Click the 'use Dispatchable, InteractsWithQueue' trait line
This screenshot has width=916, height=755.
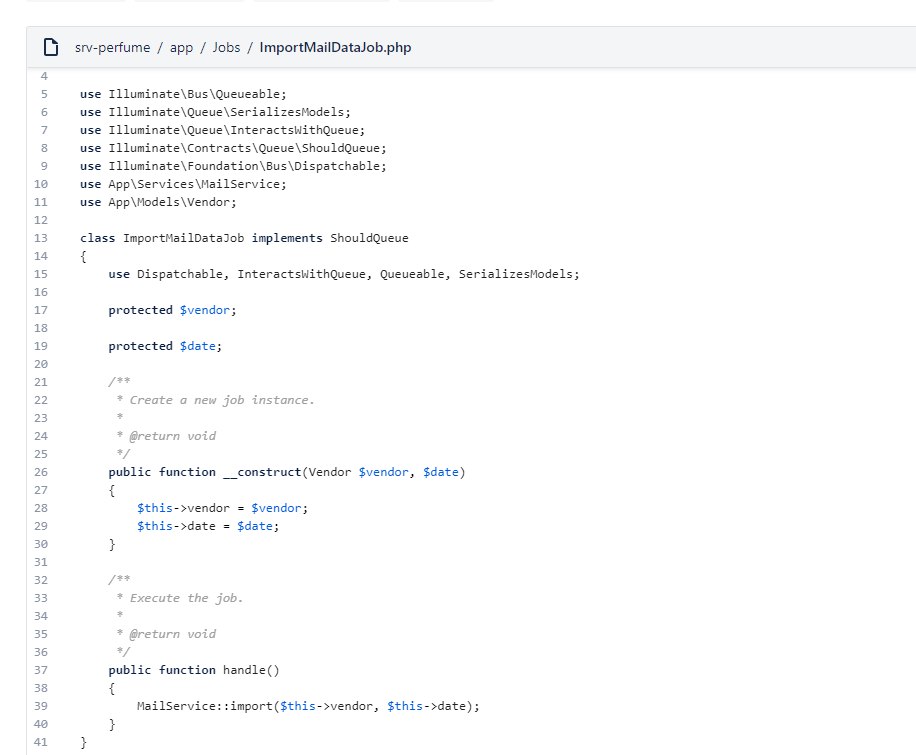(x=344, y=274)
